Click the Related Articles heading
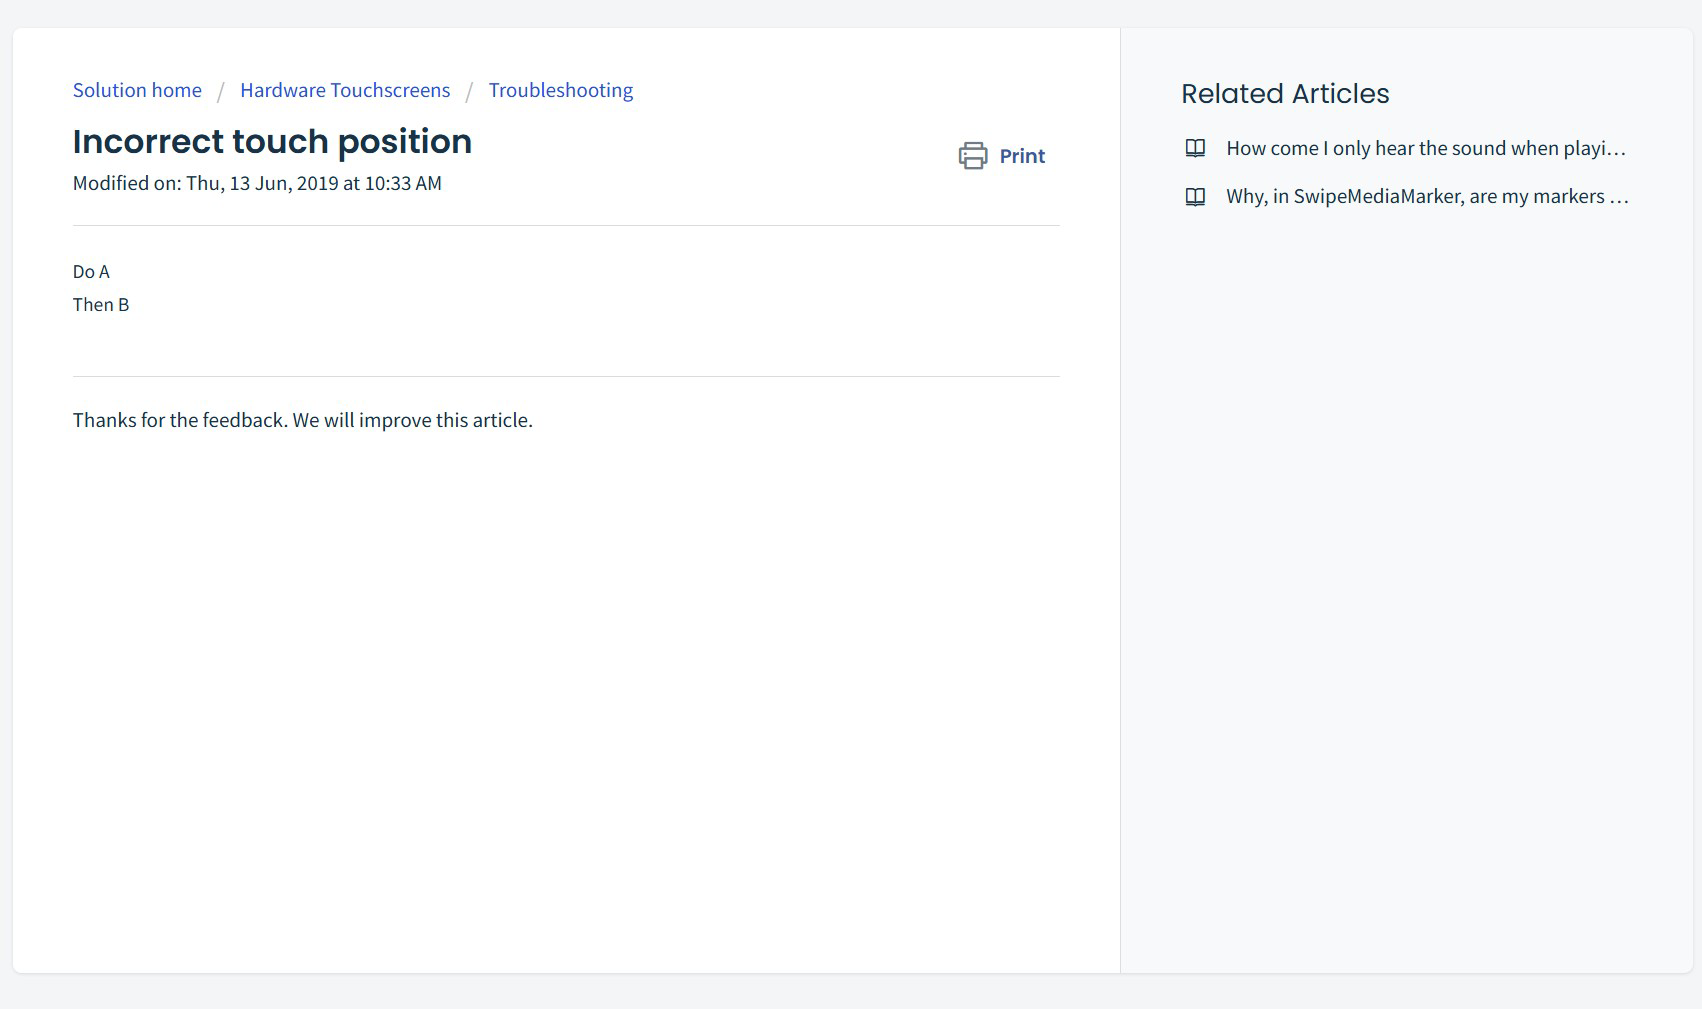This screenshot has width=1702, height=1009. tap(1285, 94)
